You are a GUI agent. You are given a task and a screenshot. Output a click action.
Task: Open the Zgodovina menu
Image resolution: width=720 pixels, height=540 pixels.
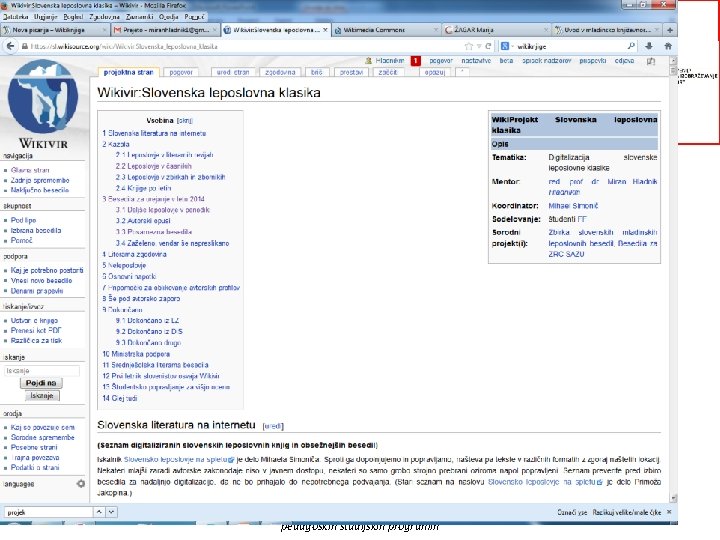(104, 17)
